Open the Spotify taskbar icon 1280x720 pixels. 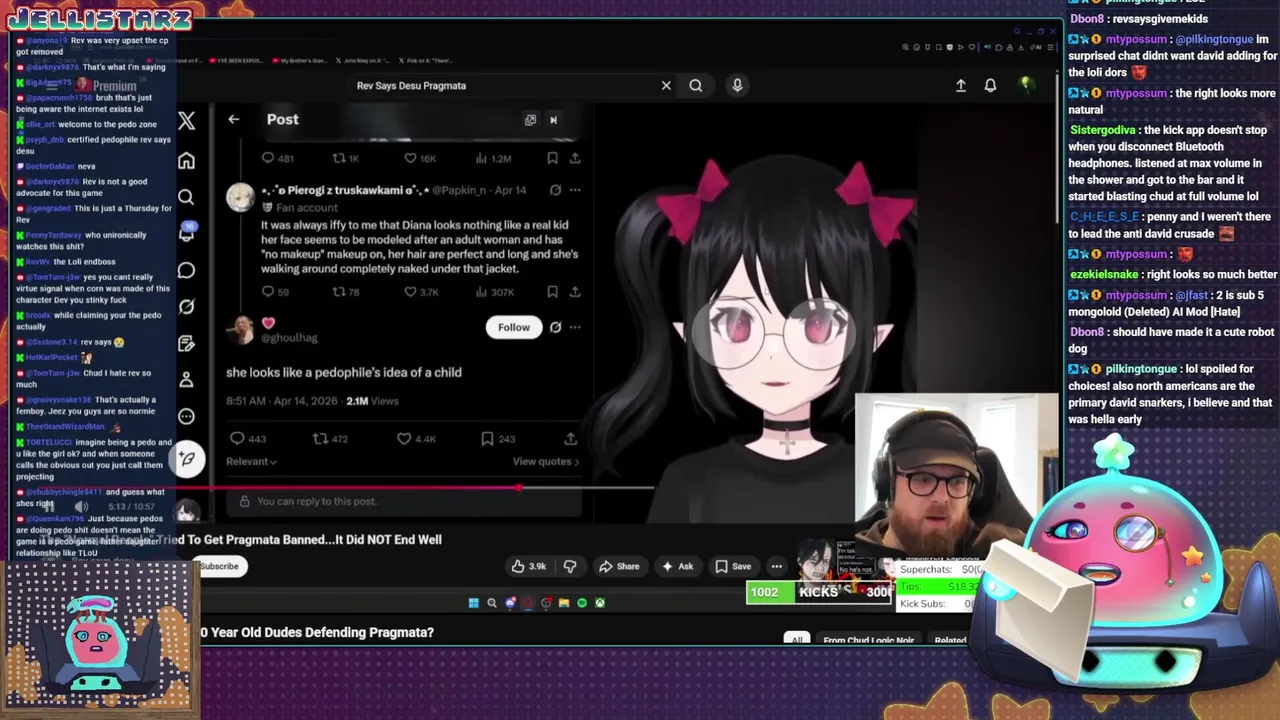click(582, 603)
